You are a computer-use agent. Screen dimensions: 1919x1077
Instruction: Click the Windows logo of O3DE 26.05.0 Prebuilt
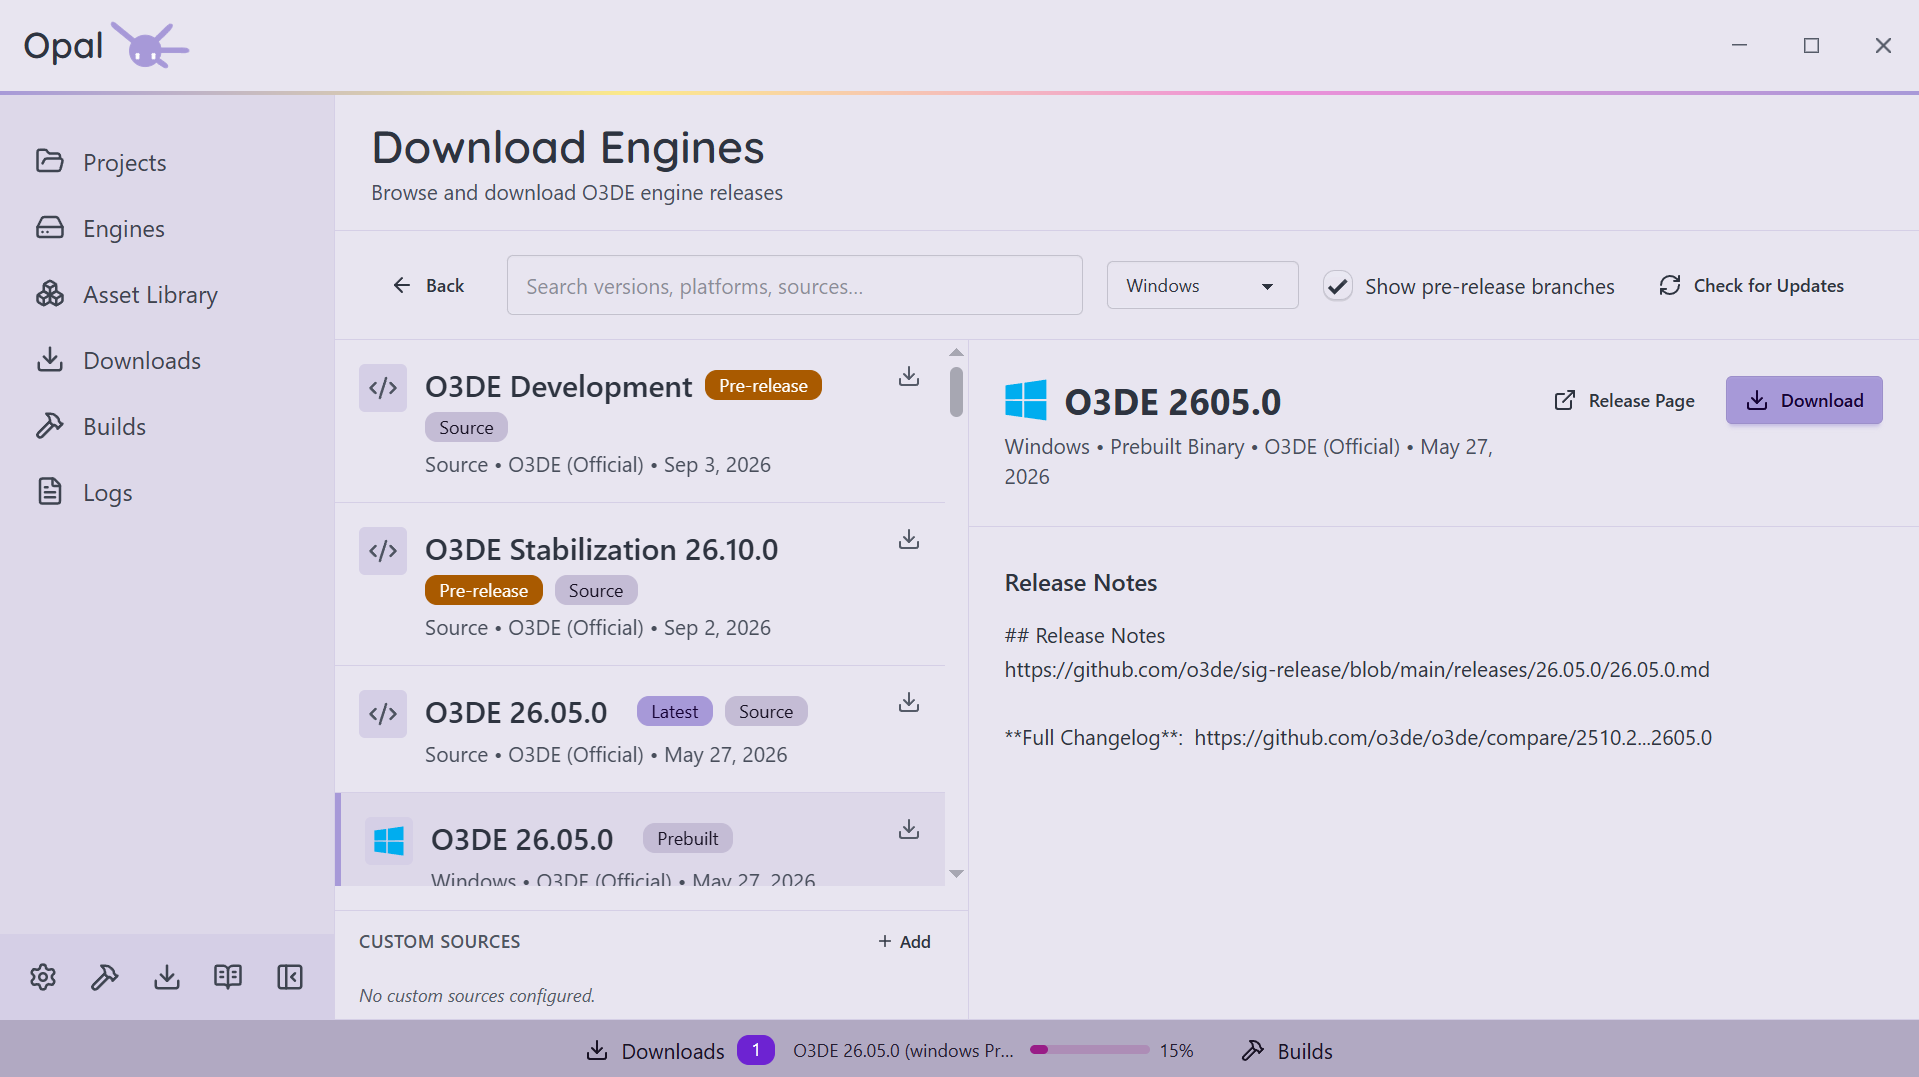(389, 841)
